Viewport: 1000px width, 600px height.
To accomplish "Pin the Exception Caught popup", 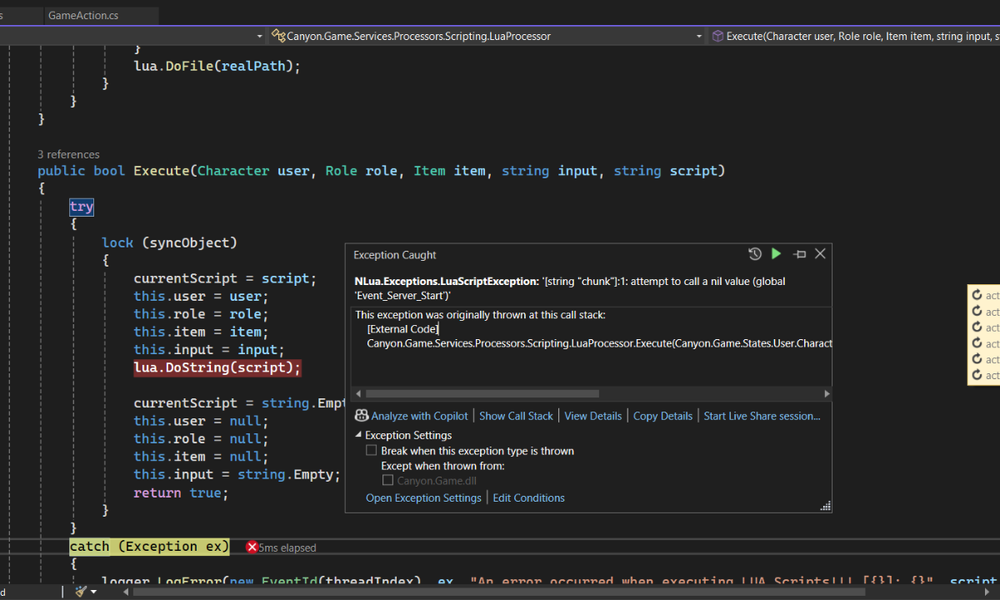I will click(x=799, y=254).
